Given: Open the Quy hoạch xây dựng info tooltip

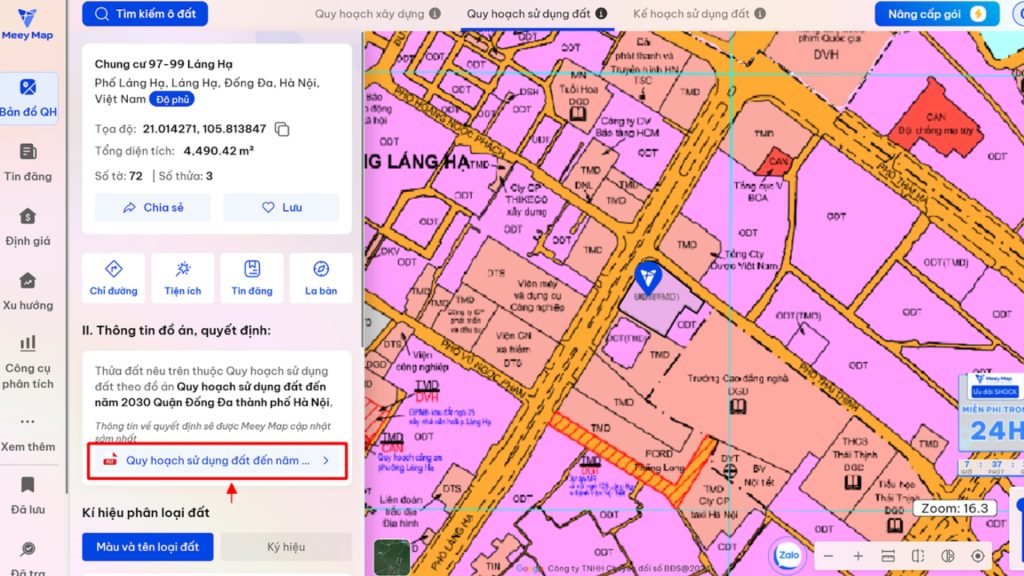Looking at the screenshot, I should (437, 14).
